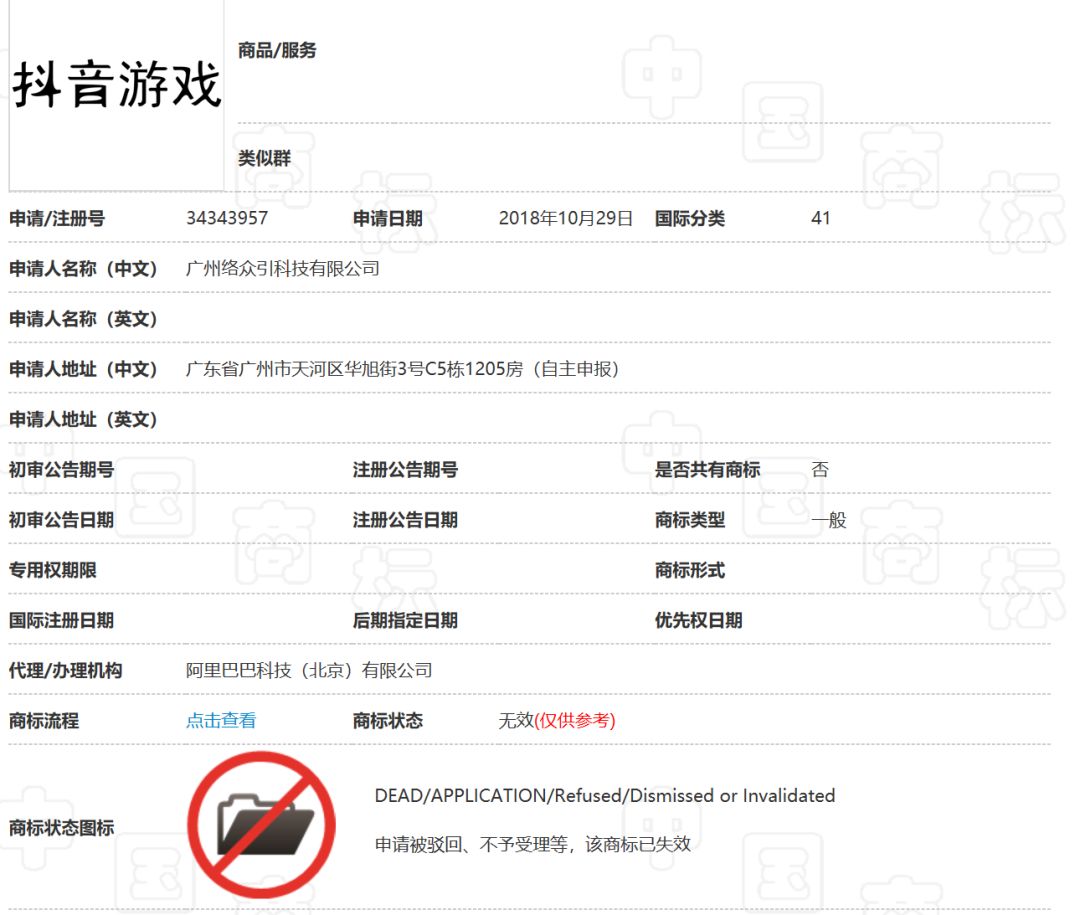
Task: Click the 国际注册日期 label
Action: [x=61, y=621]
